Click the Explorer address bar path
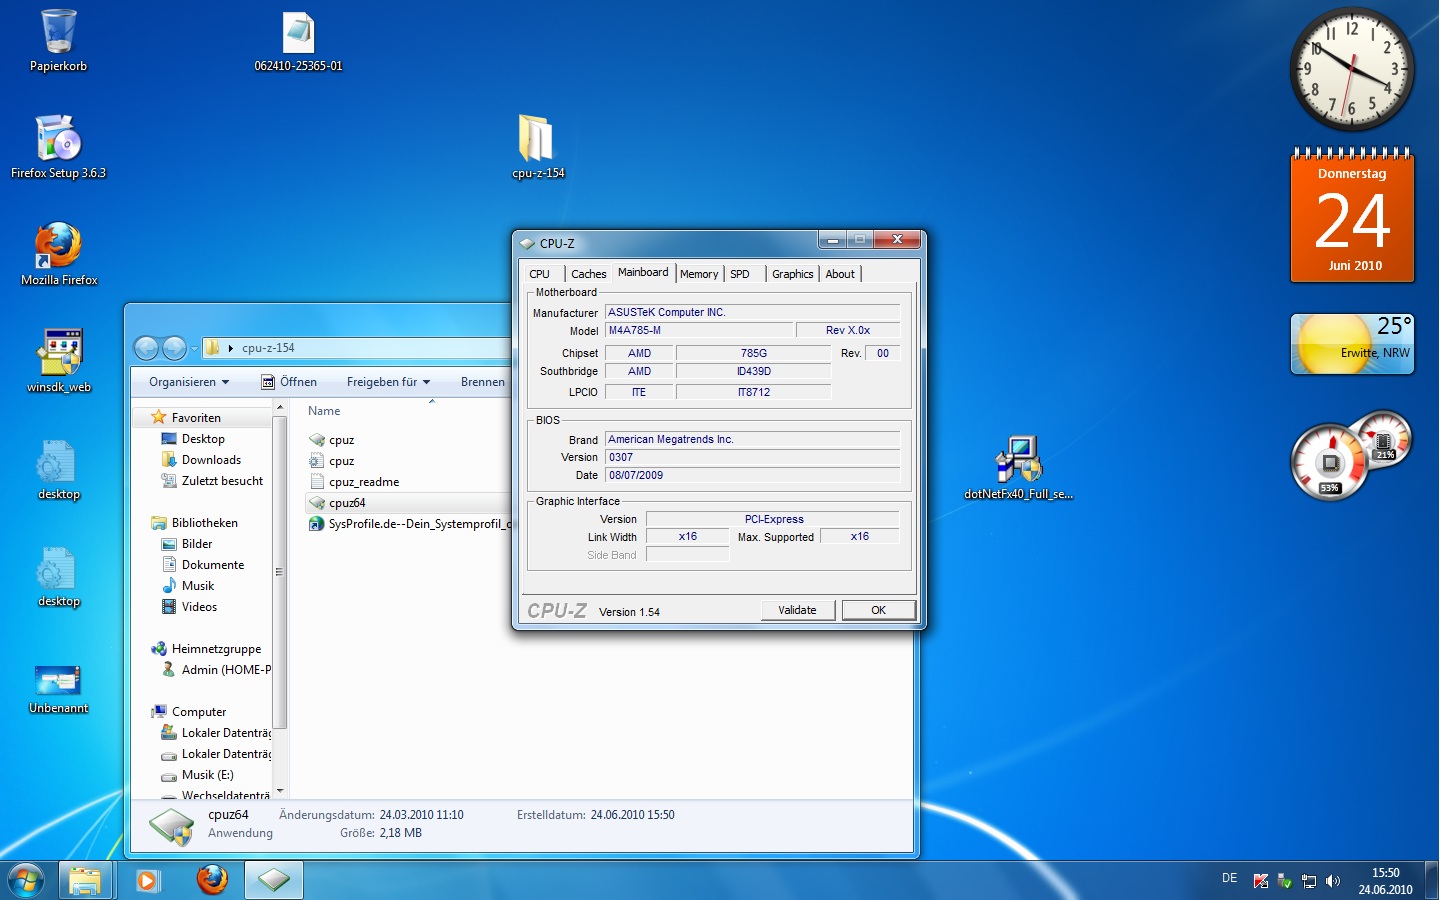 pyautogui.click(x=358, y=348)
